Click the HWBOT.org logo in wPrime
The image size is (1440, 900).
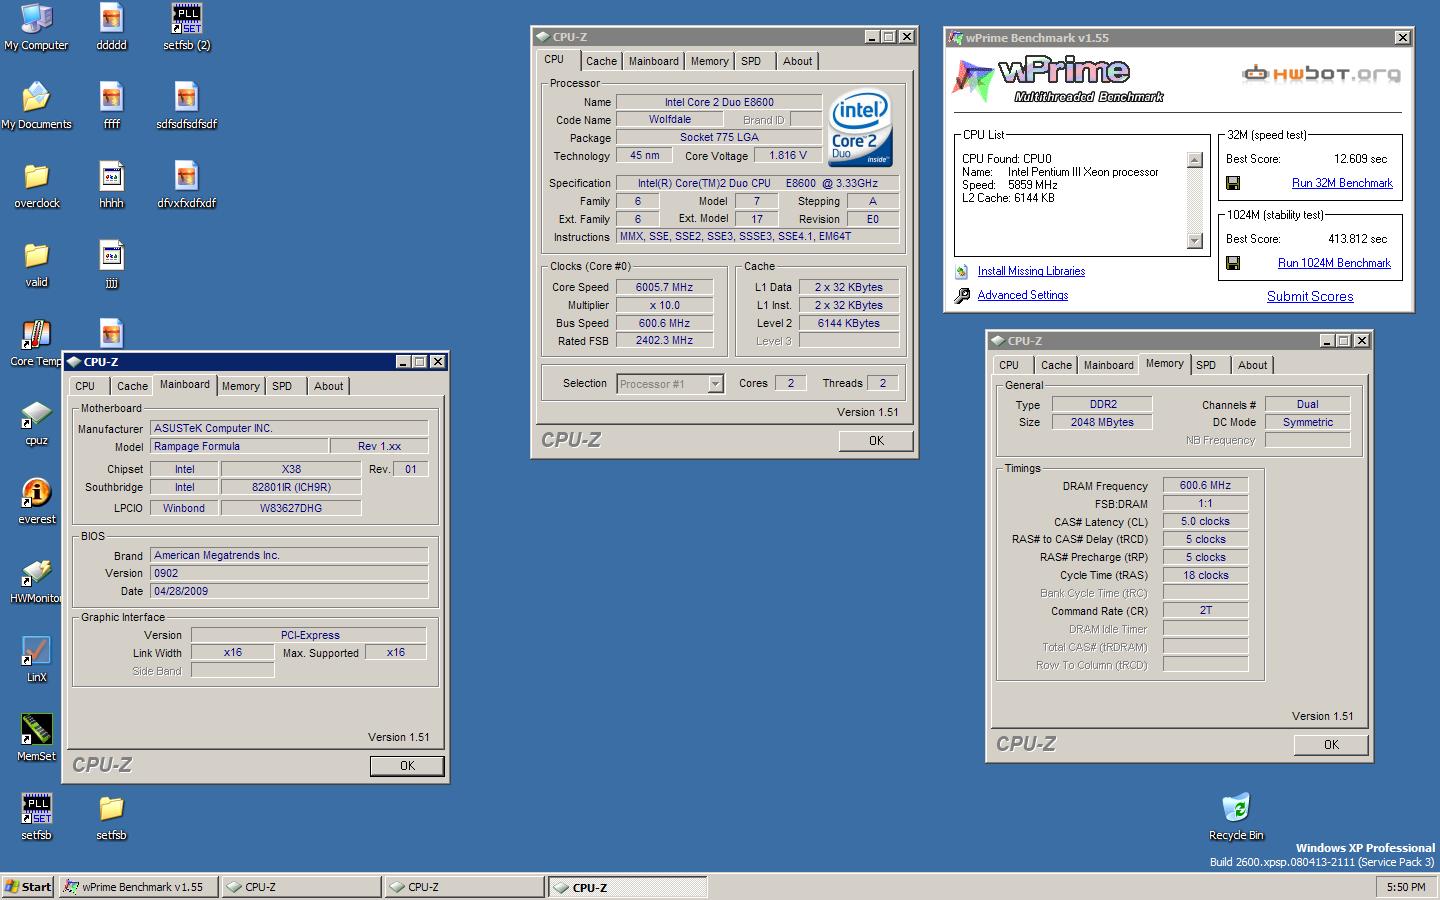1320,73
